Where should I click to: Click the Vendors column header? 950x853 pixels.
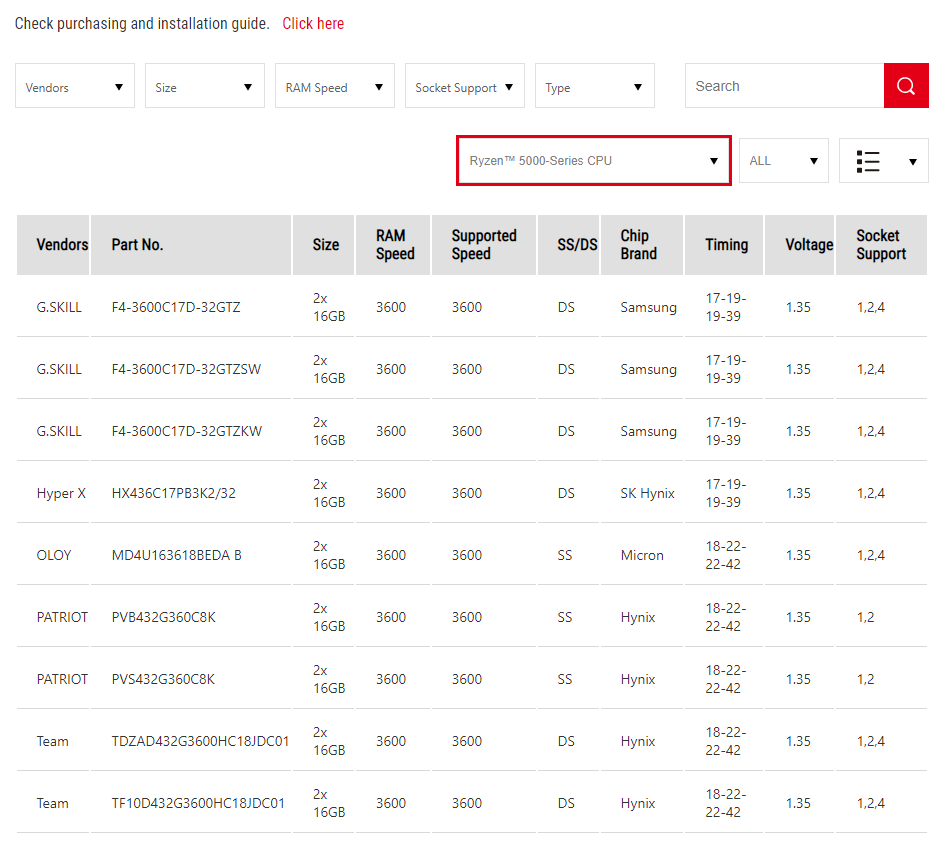click(53, 245)
